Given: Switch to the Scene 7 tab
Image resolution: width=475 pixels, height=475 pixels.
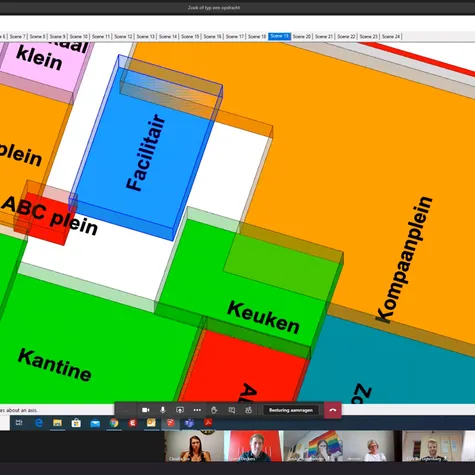Looking at the screenshot, I should (x=18, y=36).
